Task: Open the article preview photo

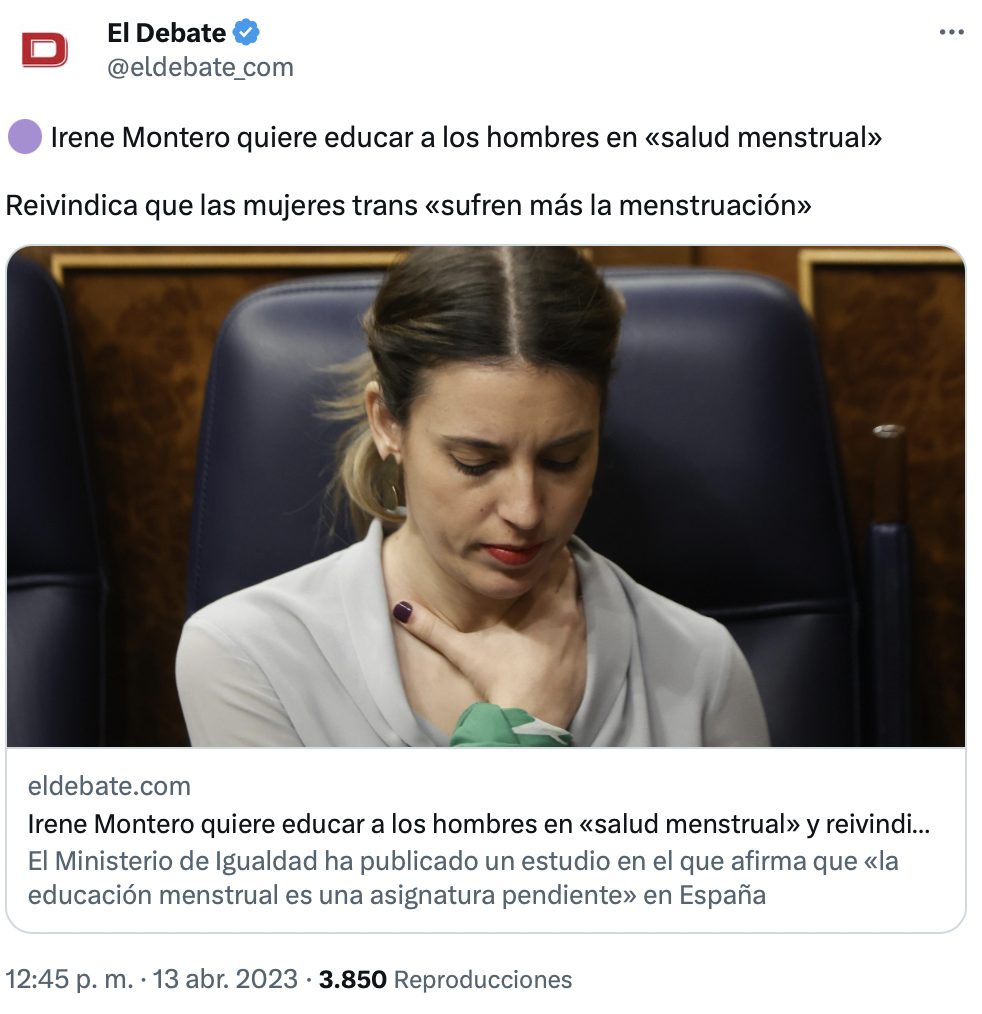Action: [x=486, y=496]
